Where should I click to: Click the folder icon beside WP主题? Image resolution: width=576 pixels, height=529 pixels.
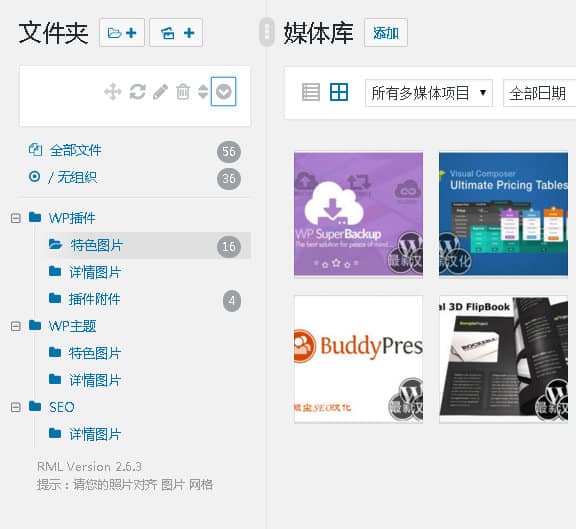coord(35,325)
